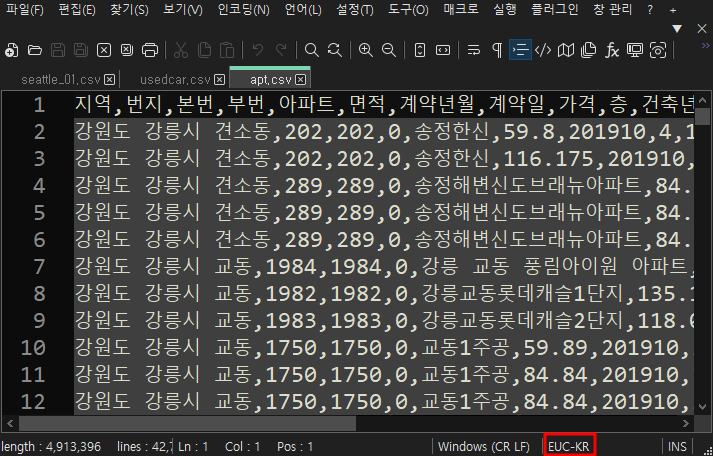Close the seattle_01.csv tab
713x456 pixels.
coord(110,80)
